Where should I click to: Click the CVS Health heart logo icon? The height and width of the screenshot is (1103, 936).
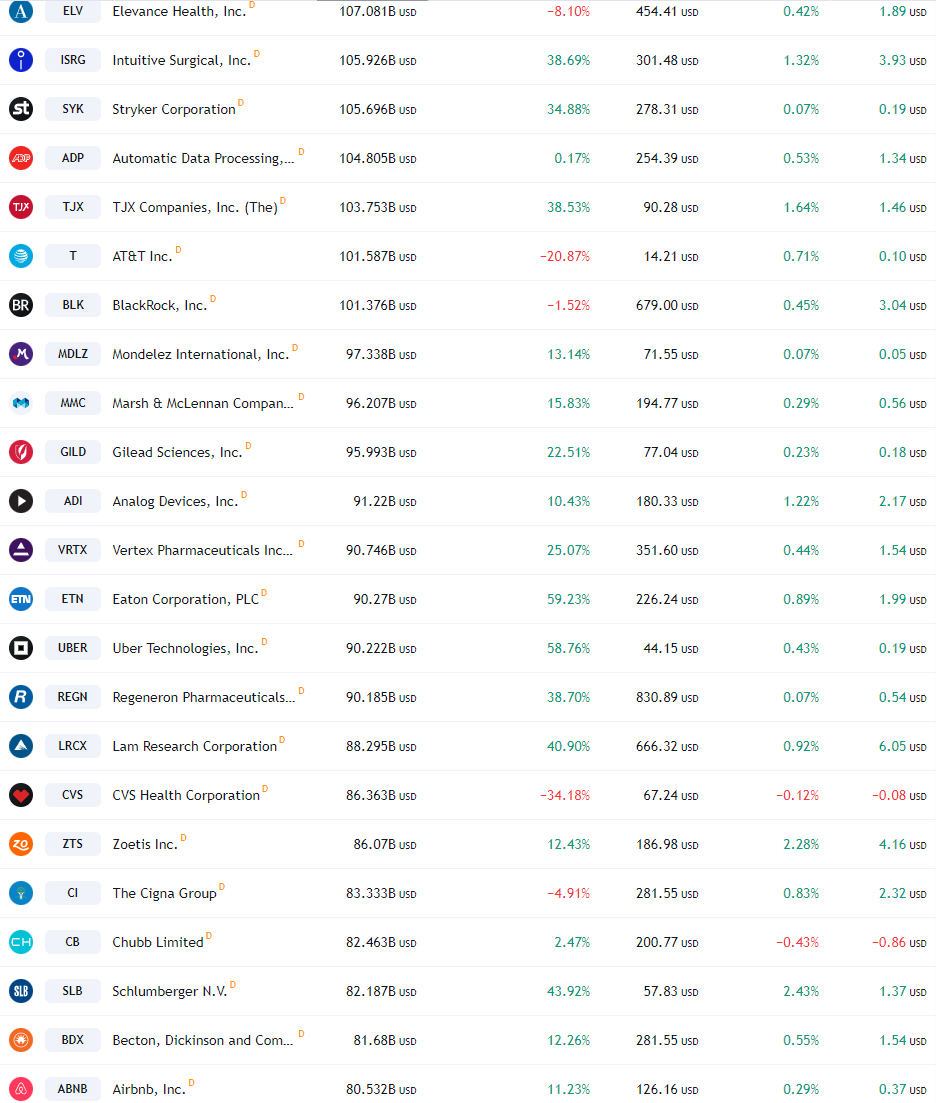[21, 795]
